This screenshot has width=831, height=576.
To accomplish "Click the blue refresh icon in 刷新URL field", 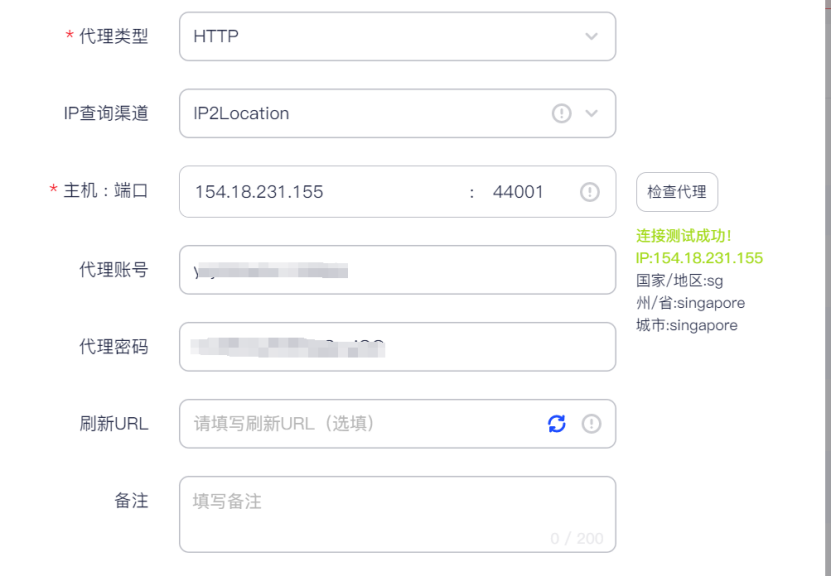I will 557,424.
